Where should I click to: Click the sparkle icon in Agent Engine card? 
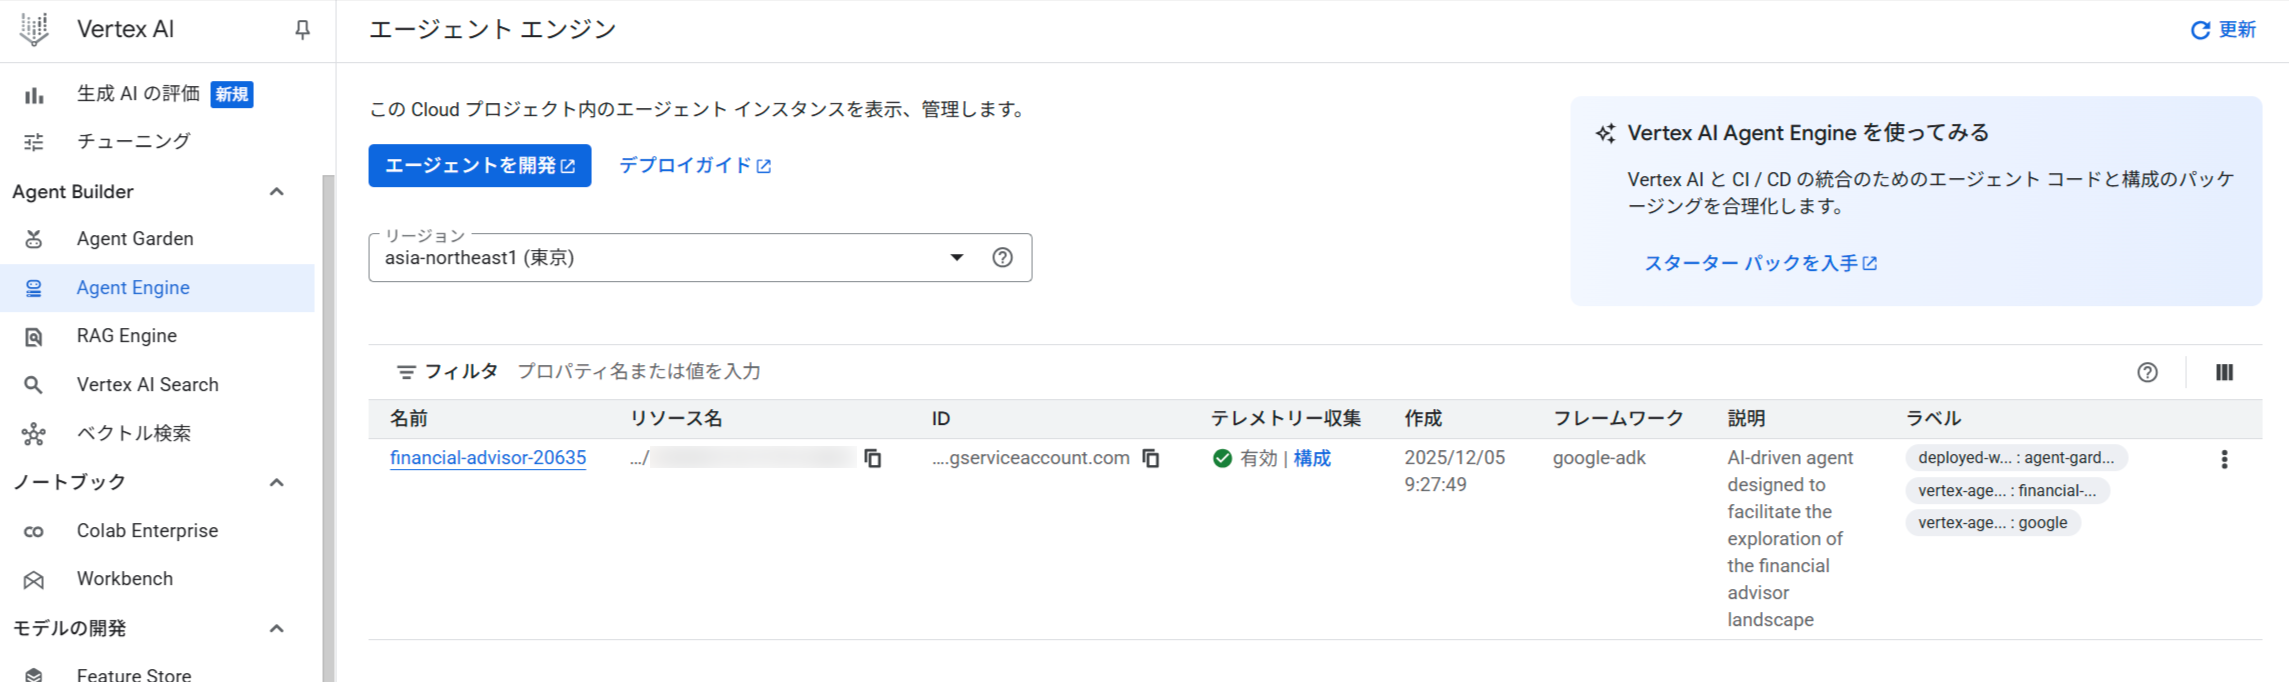[1606, 133]
